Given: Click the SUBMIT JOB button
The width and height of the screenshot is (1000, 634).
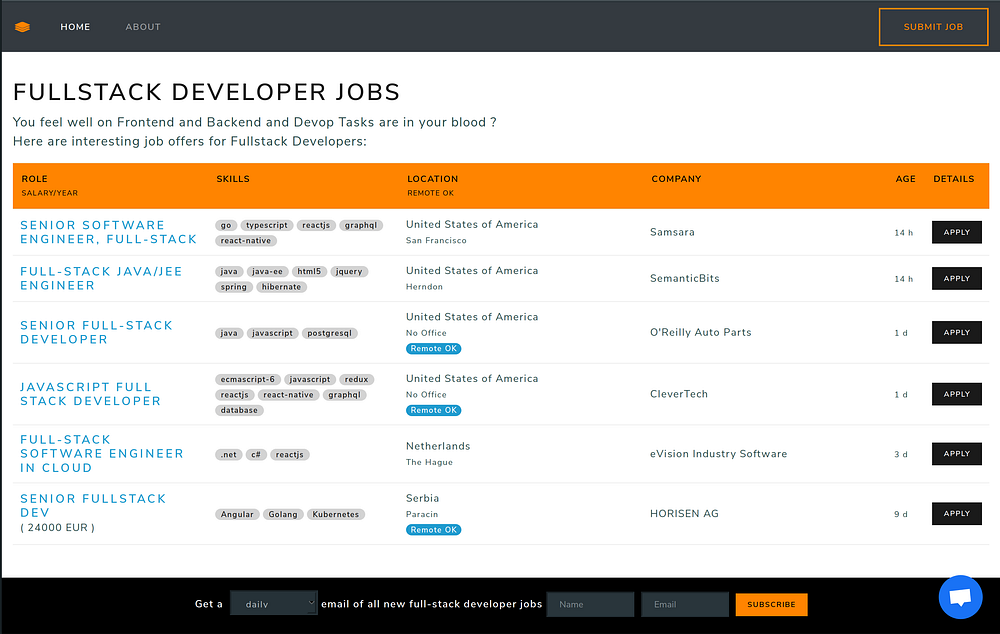Looking at the screenshot, I should click(x=933, y=27).
